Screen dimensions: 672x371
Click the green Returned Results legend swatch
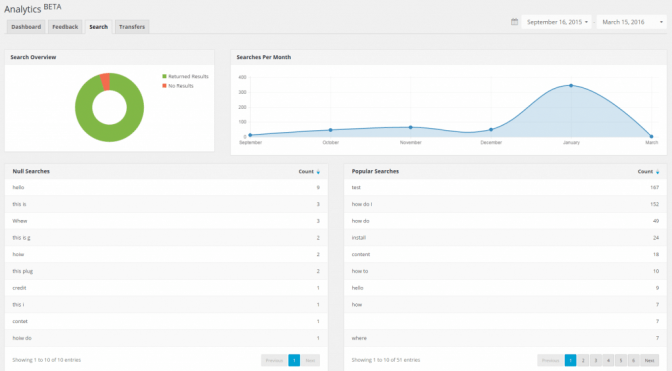coord(164,76)
